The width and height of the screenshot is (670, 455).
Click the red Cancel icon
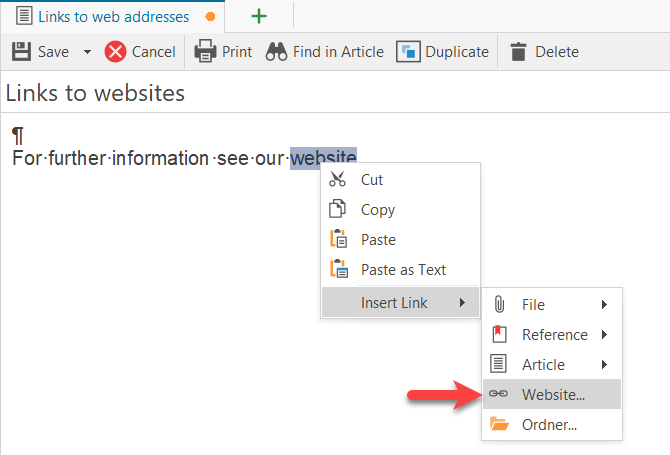point(116,52)
